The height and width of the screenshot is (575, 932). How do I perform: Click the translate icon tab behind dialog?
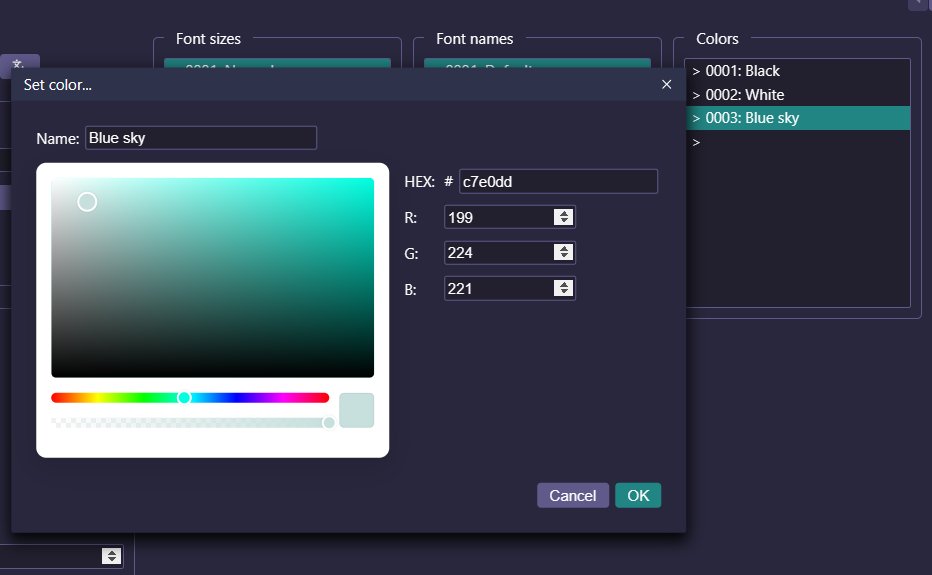(19, 64)
